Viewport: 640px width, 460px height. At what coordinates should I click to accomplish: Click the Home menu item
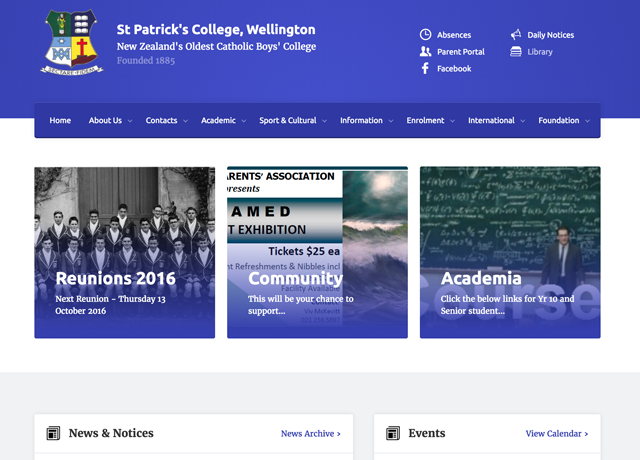pos(60,120)
